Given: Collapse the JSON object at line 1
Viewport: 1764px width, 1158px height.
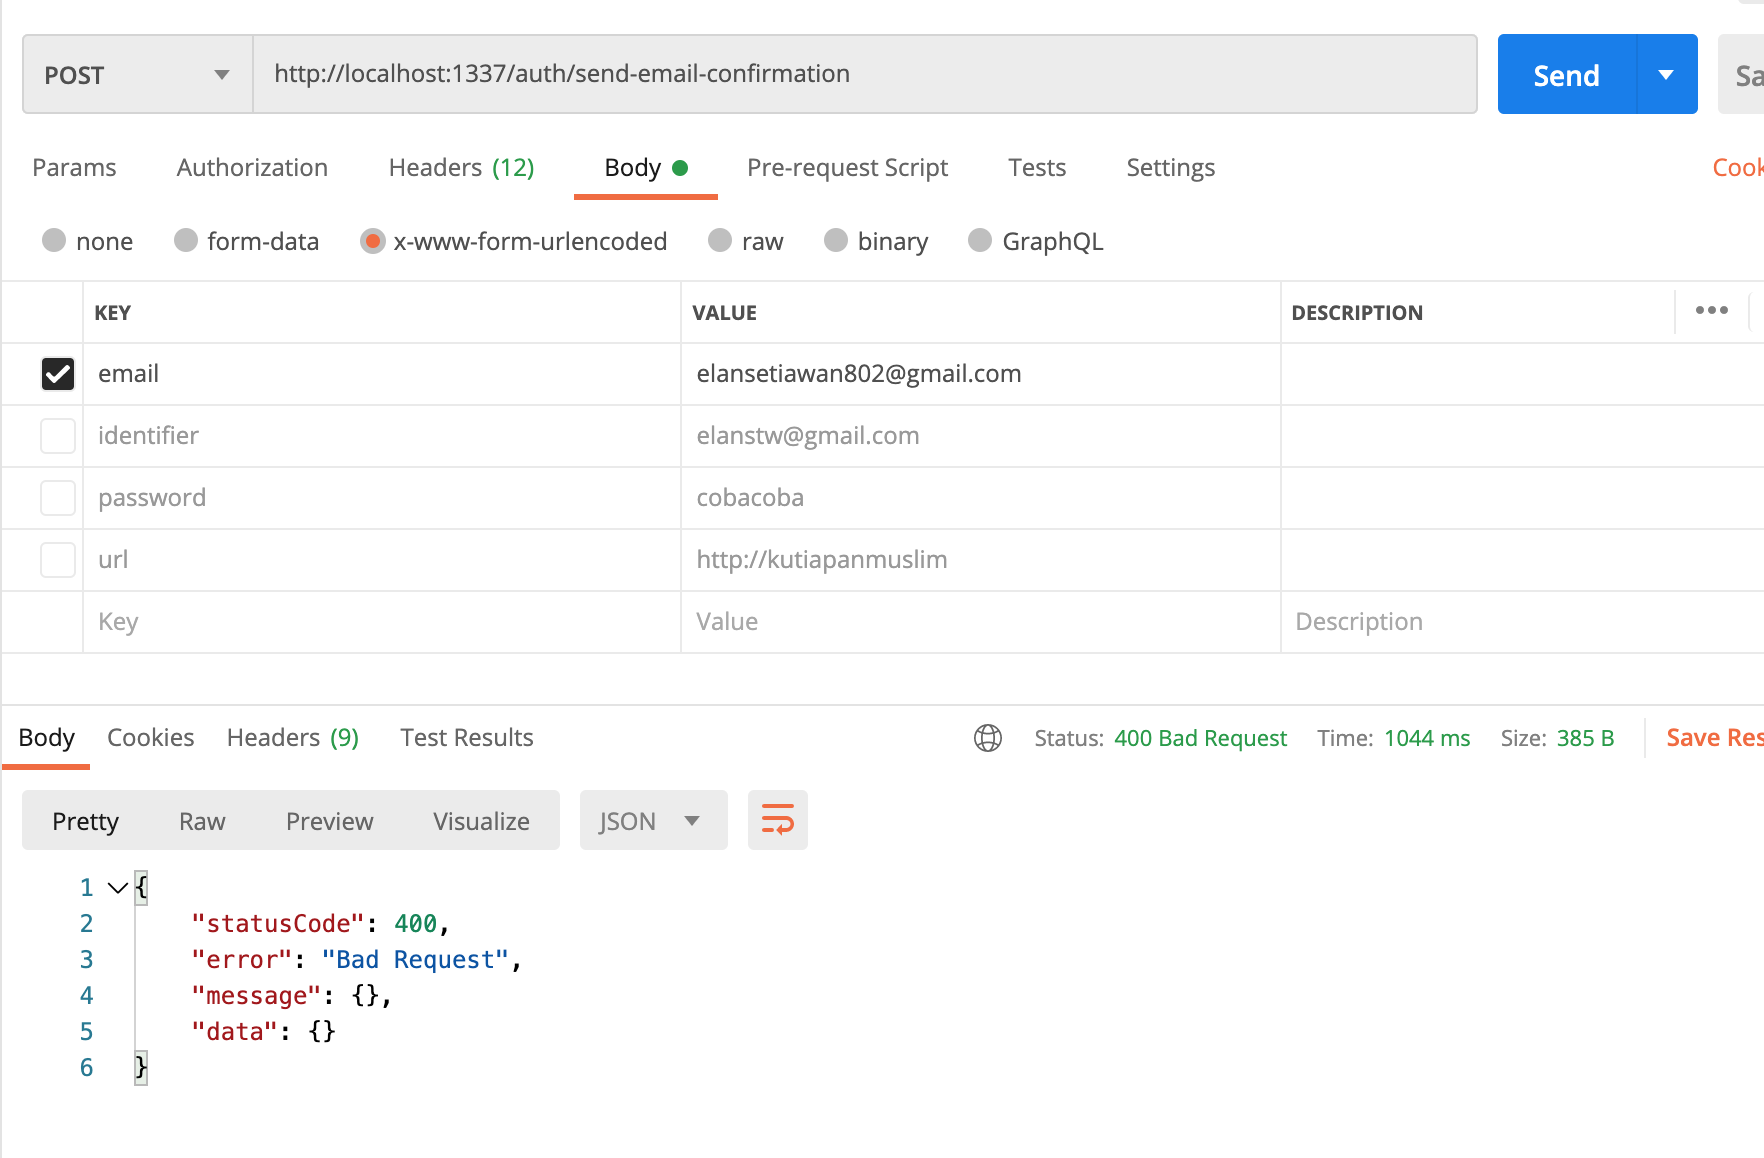Looking at the screenshot, I should pos(117,888).
